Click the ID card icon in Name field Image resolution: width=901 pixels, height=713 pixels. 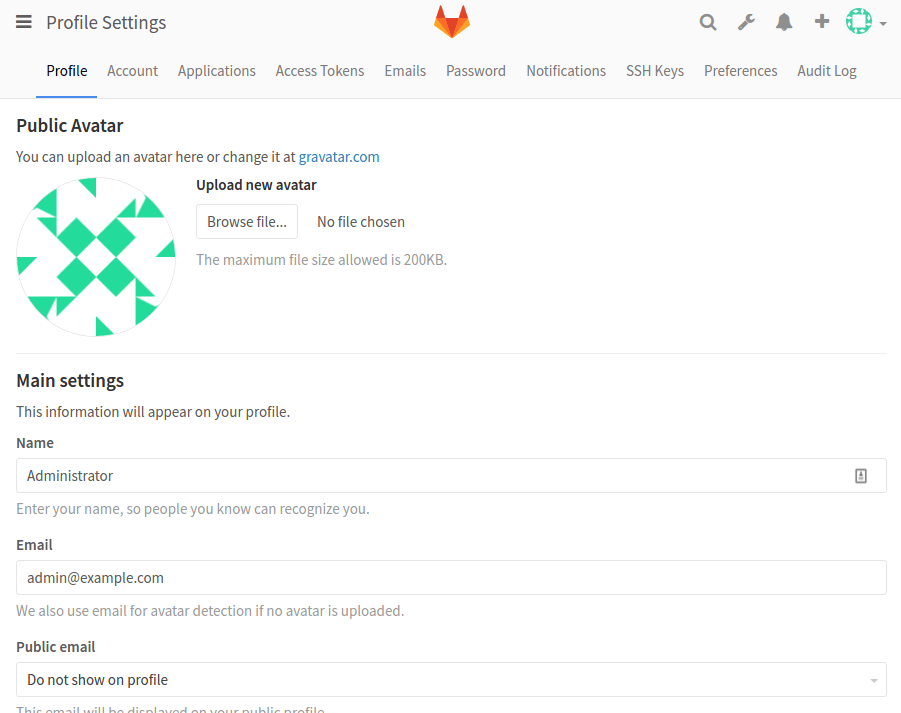click(x=861, y=475)
